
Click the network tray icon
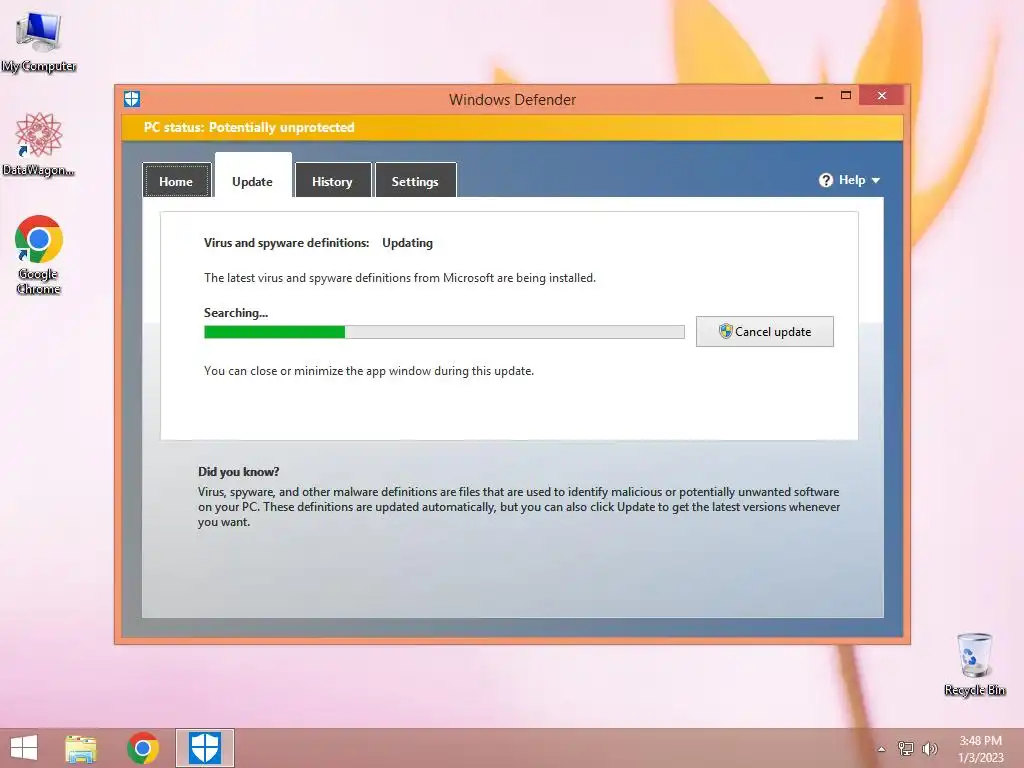[906, 748]
